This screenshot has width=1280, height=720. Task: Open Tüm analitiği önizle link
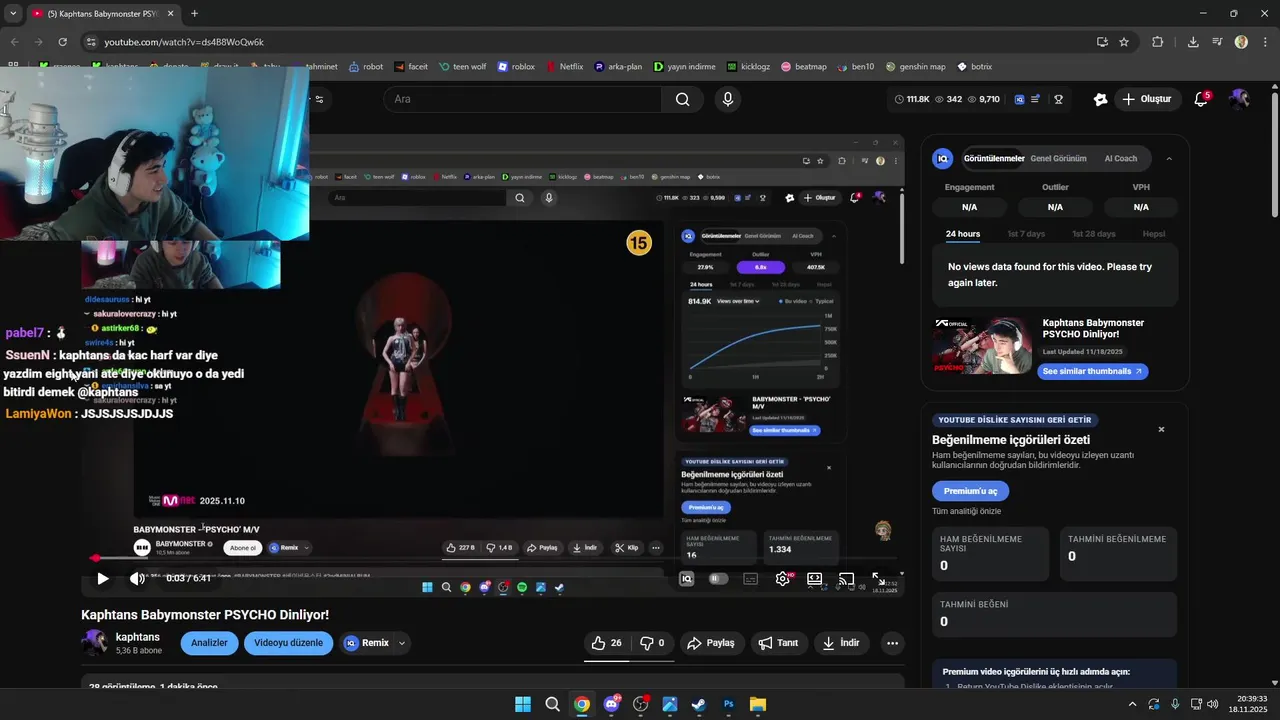point(966,511)
